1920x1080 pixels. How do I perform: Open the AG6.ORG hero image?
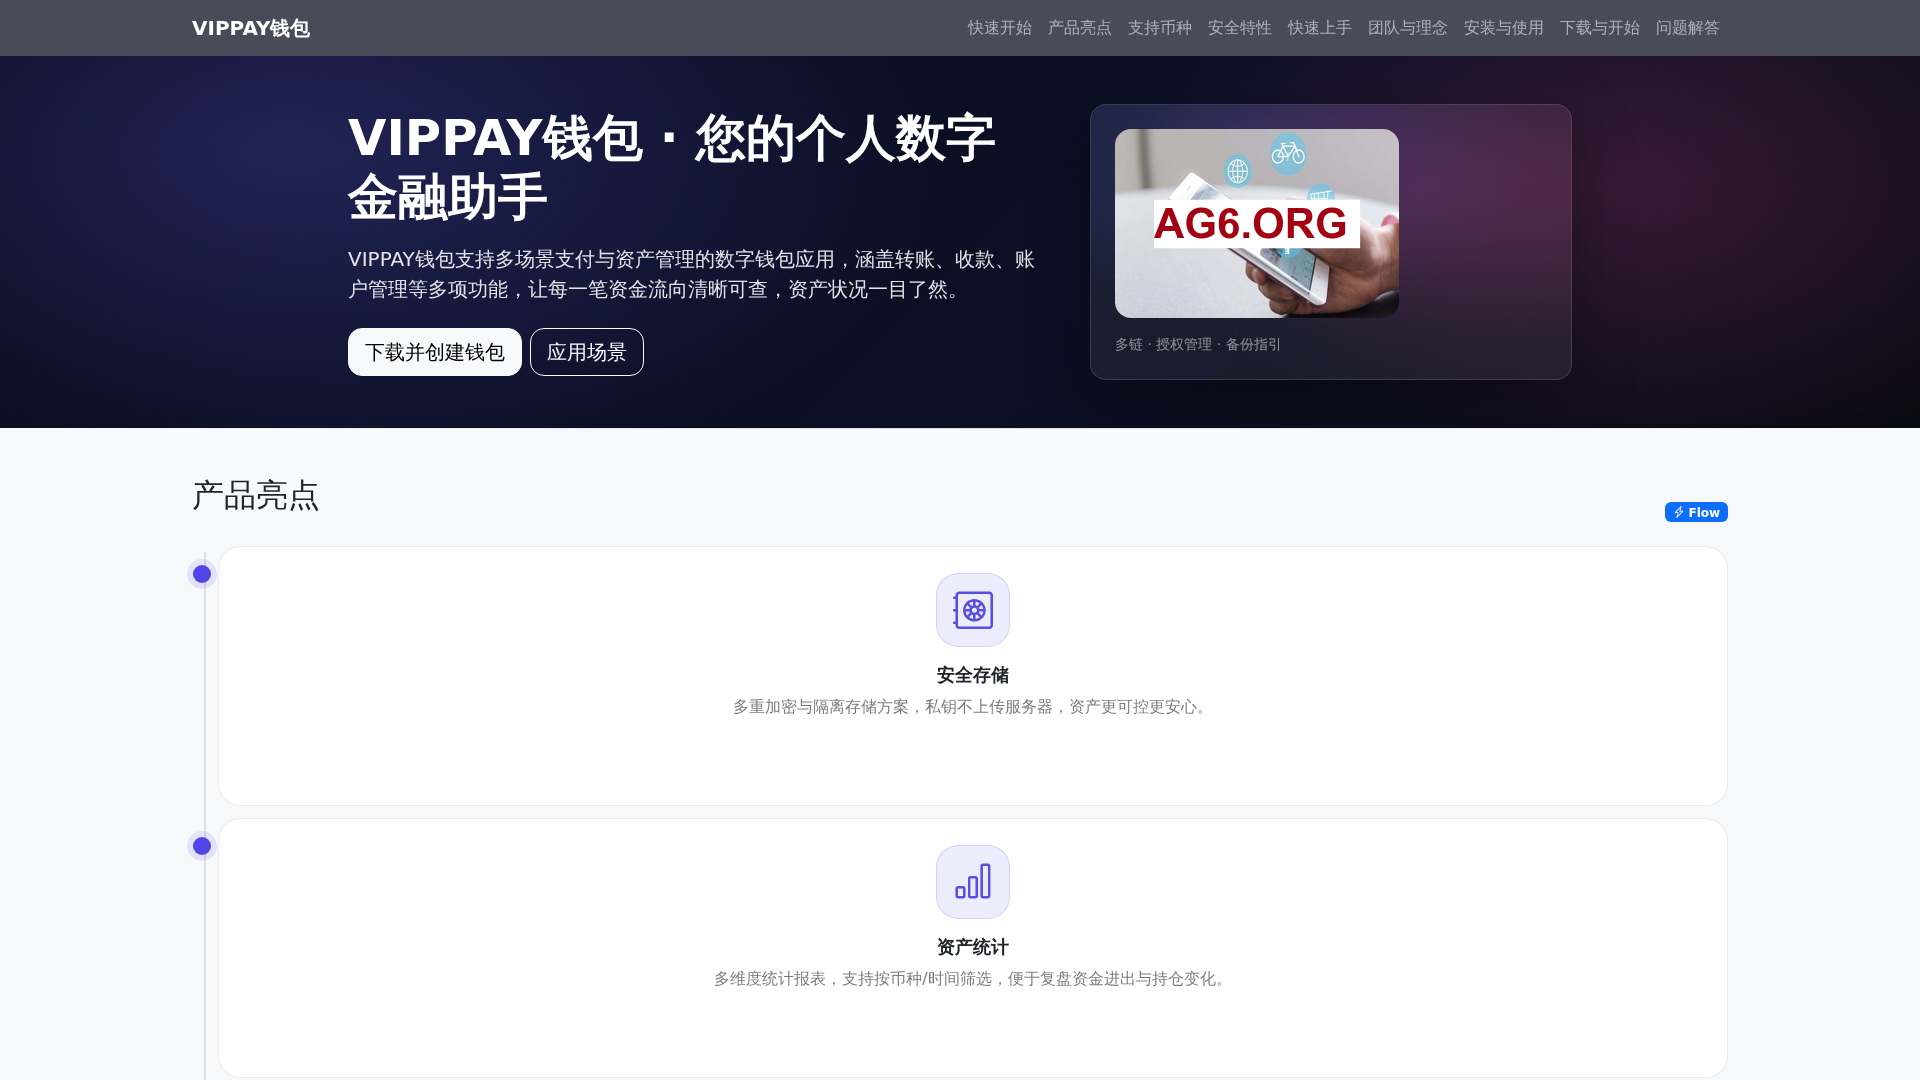(x=1257, y=223)
